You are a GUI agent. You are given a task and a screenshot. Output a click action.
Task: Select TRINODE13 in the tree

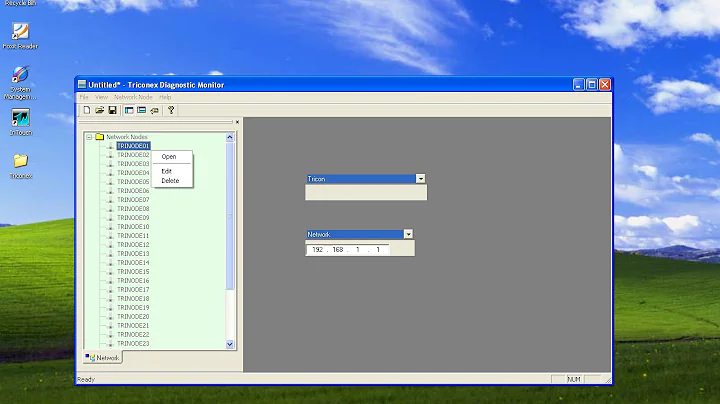click(133, 253)
